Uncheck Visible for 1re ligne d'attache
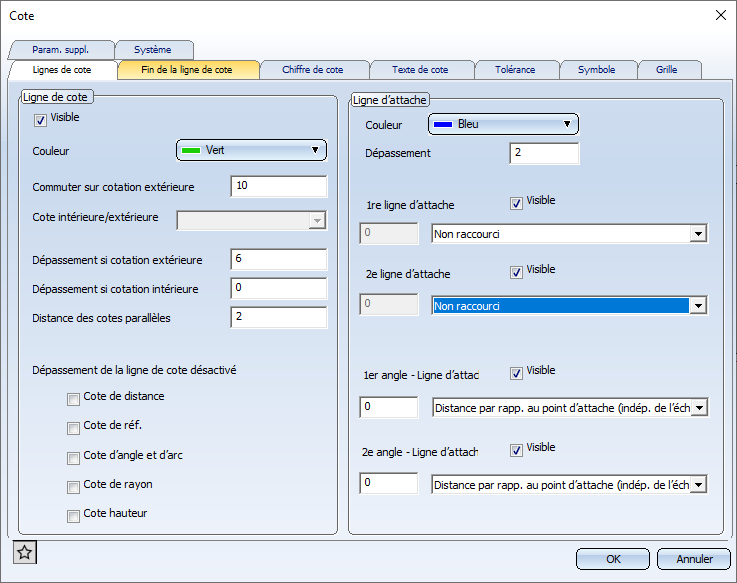737x583 pixels. [x=516, y=203]
